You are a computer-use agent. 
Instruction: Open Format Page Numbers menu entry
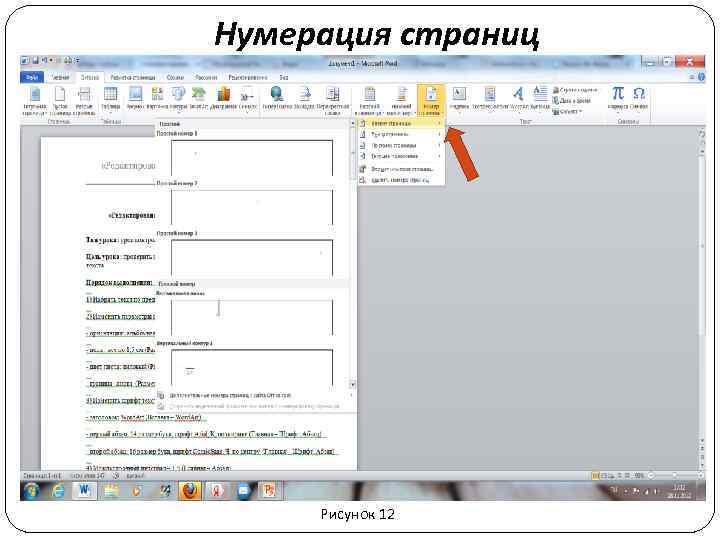401,169
